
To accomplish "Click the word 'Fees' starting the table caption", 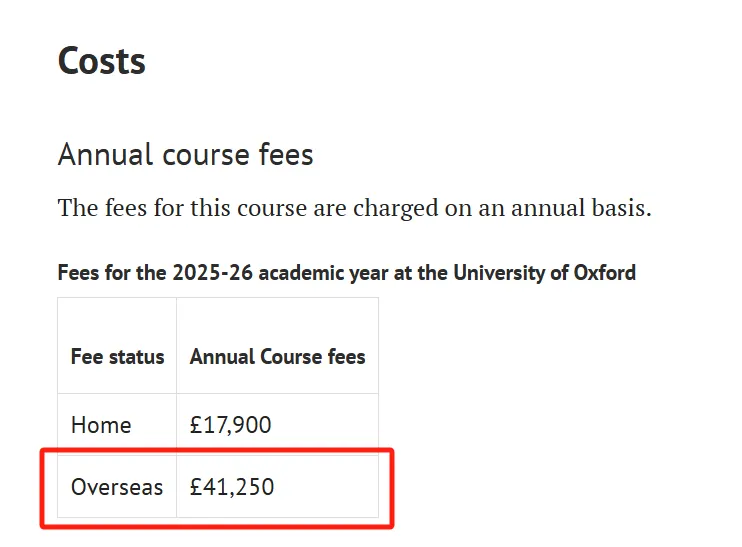I will point(79,273).
